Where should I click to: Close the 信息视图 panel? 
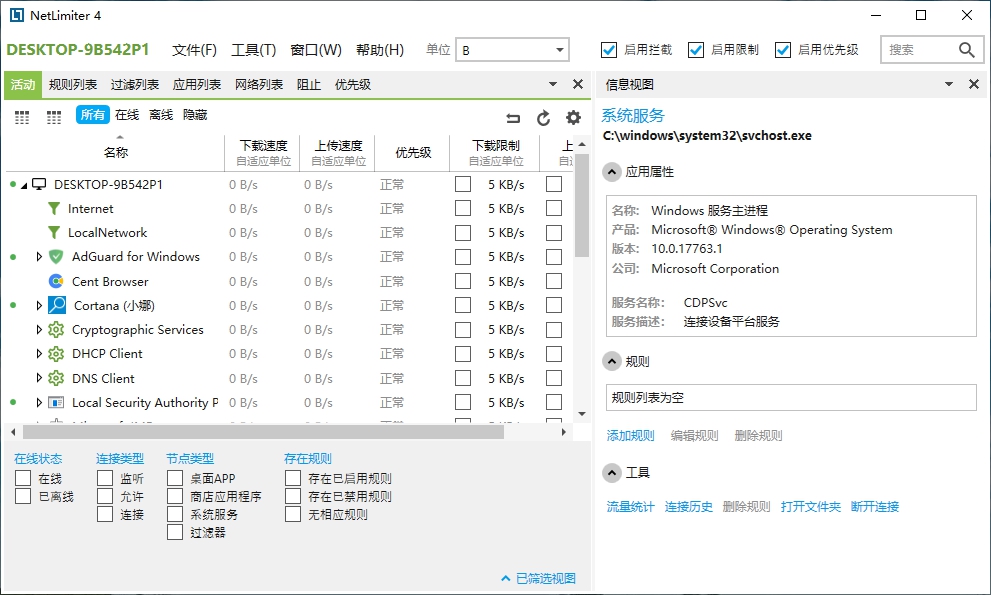[x=974, y=84]
